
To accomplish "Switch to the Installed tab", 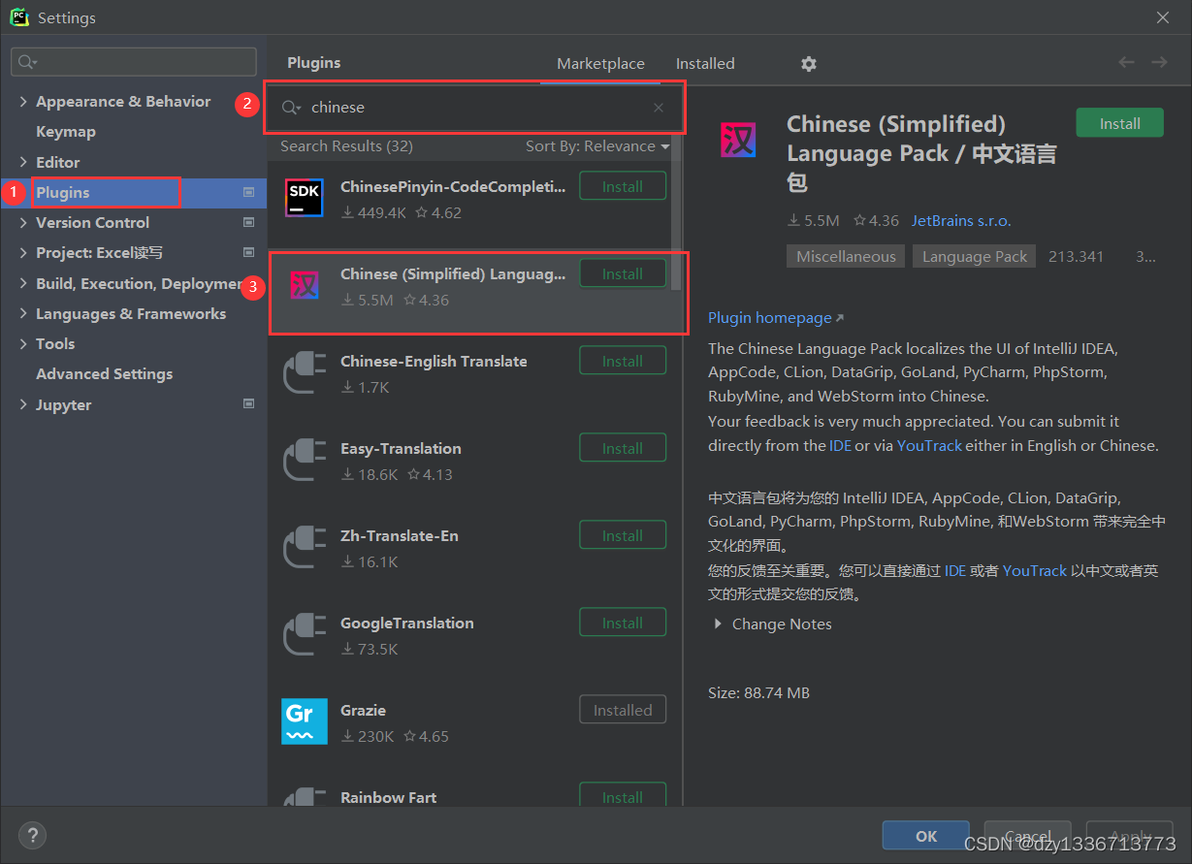I will point(705,64).
